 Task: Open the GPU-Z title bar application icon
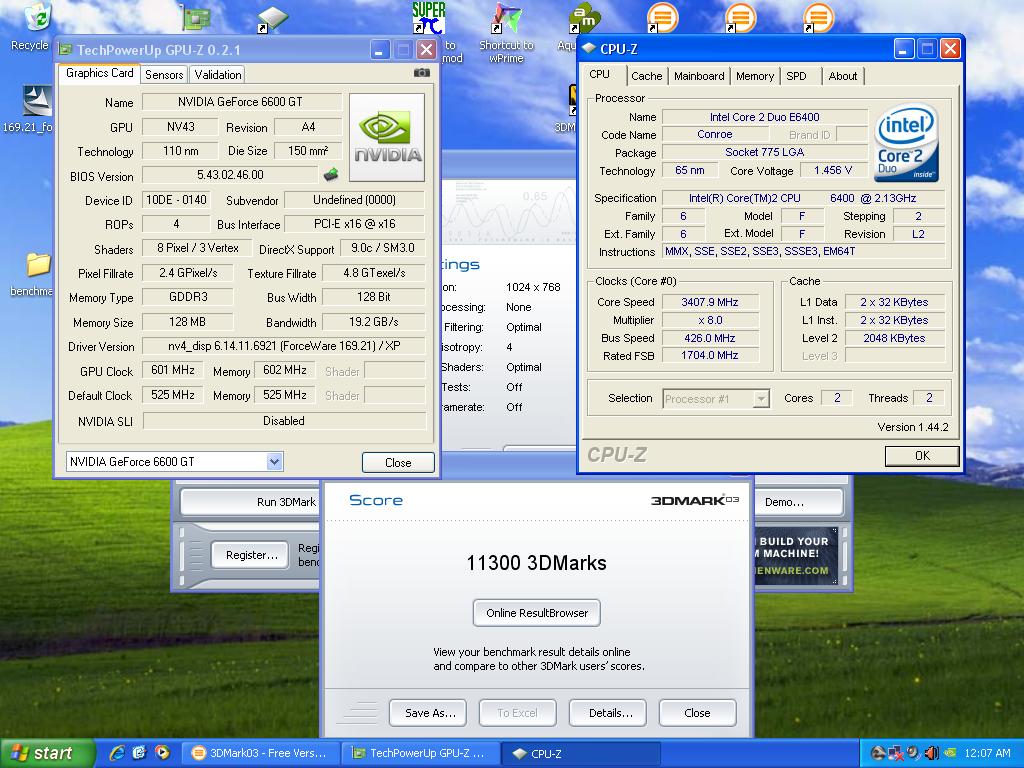click(65, 50)
